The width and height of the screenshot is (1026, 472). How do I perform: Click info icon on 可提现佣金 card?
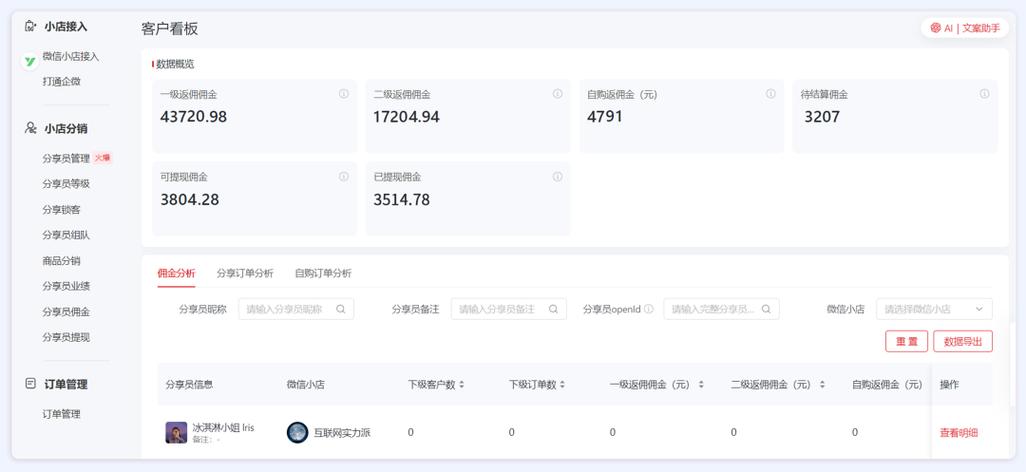point(344,177)
